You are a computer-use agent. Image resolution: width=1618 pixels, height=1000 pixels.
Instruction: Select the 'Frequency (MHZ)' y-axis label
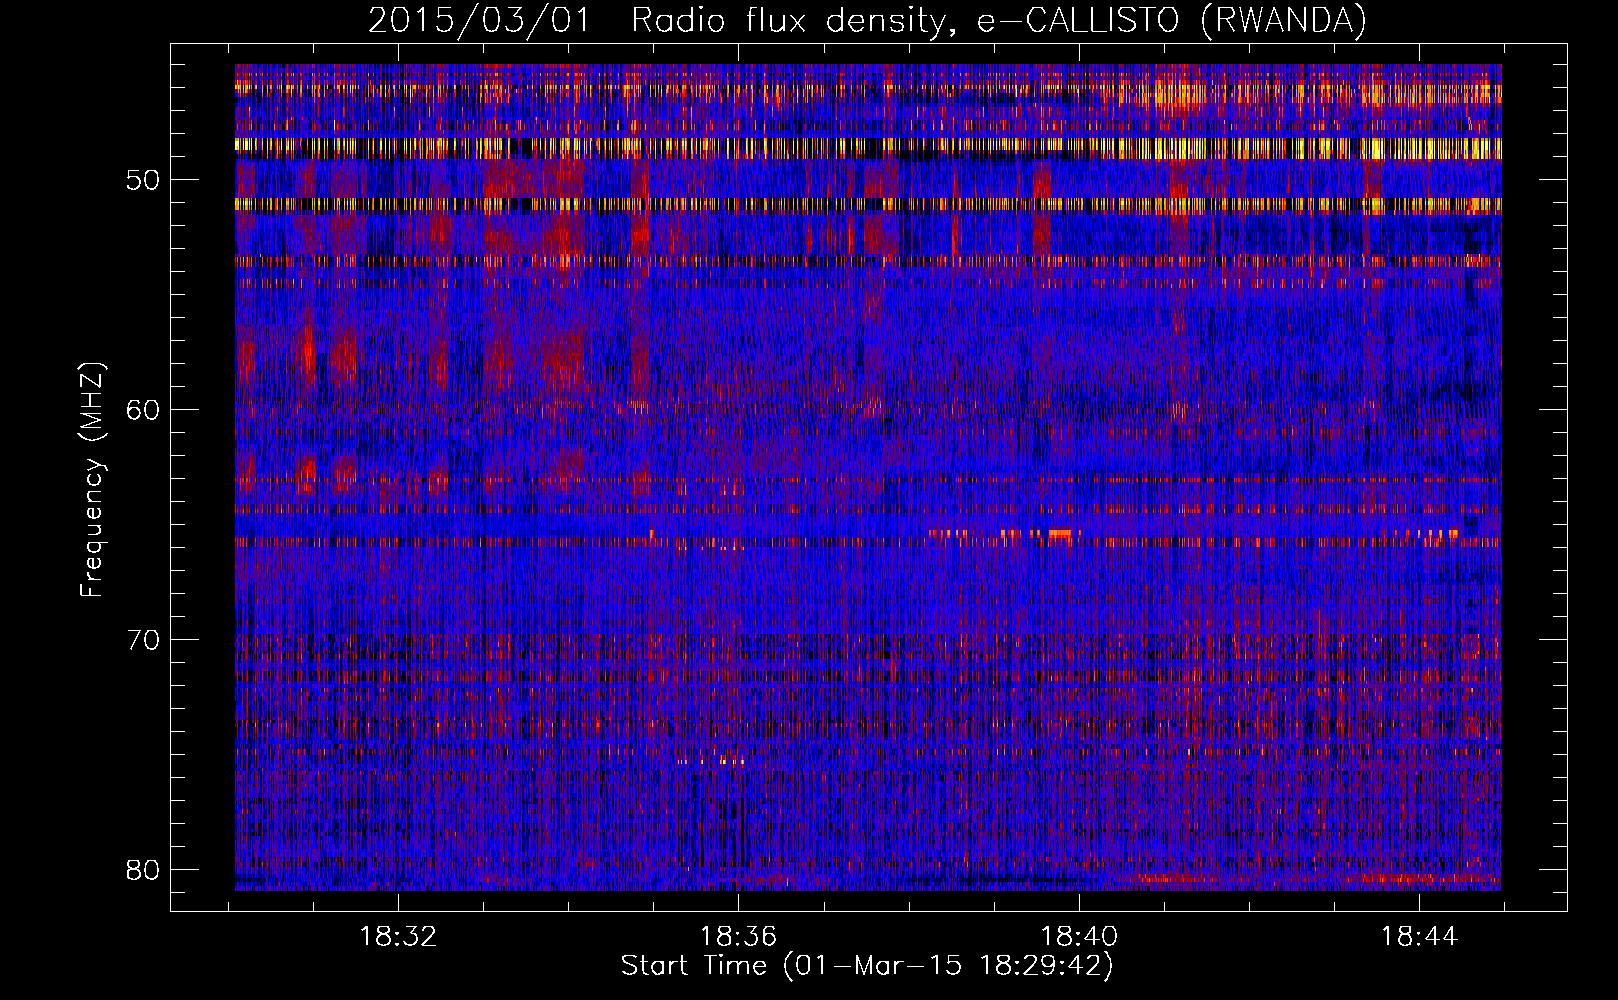(92, 480)
